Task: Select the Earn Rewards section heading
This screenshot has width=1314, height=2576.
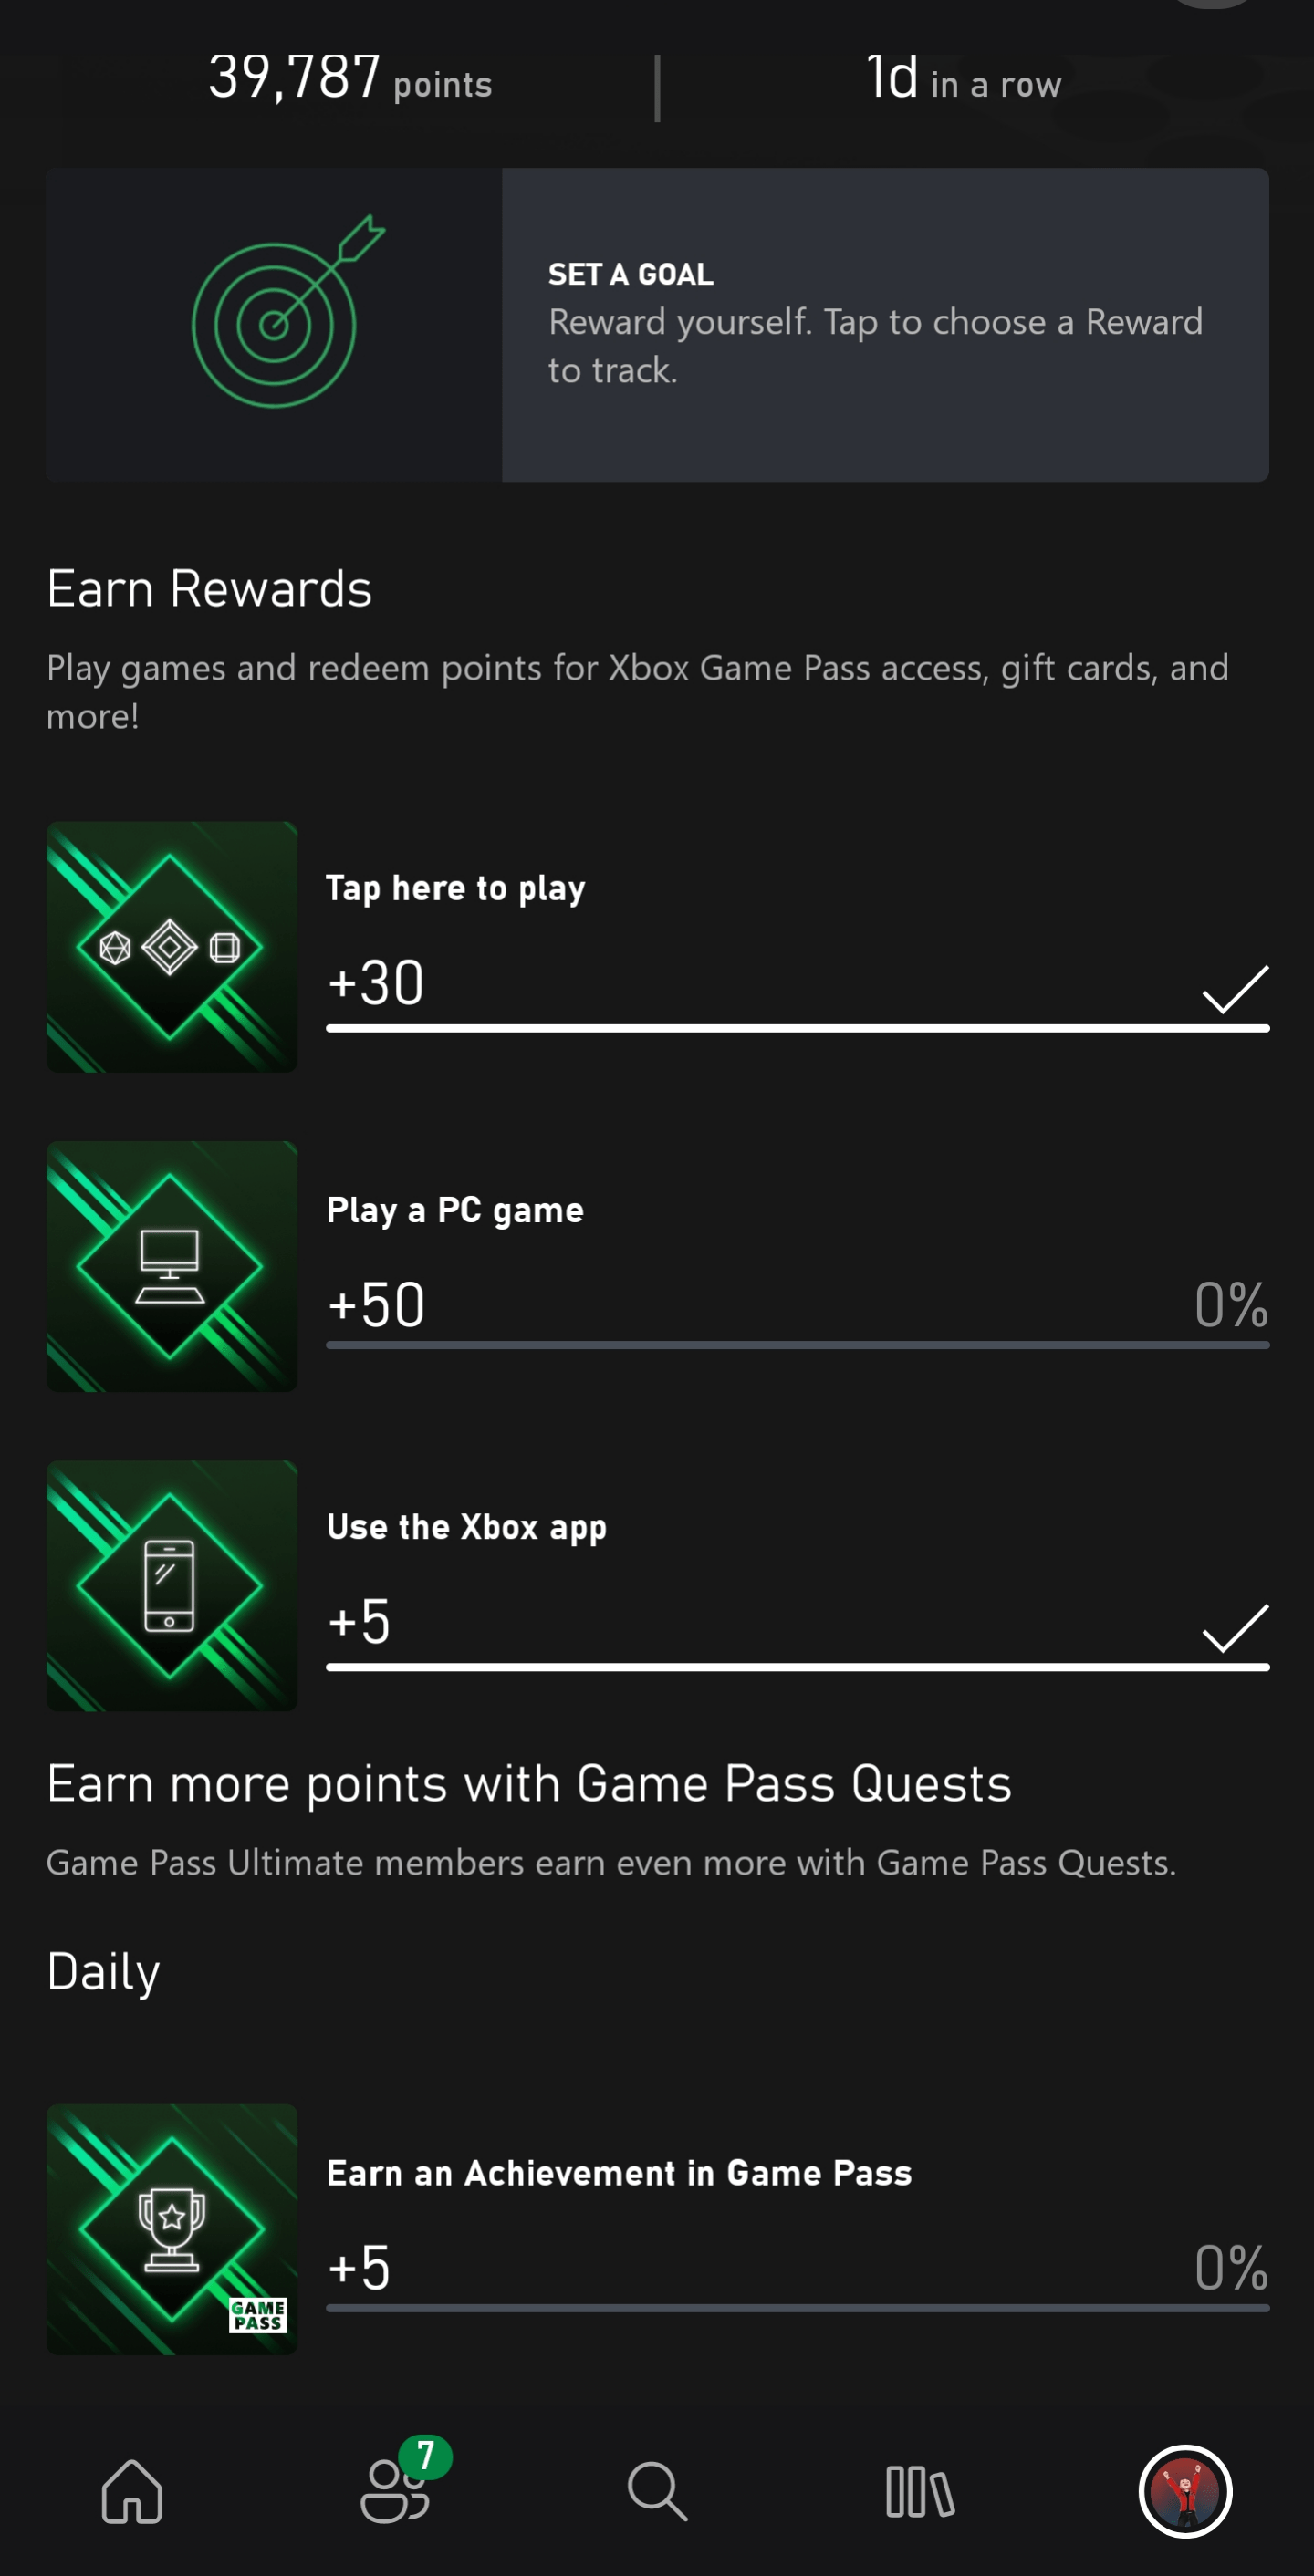Action: pyautogui.click(x=209, y=588)
